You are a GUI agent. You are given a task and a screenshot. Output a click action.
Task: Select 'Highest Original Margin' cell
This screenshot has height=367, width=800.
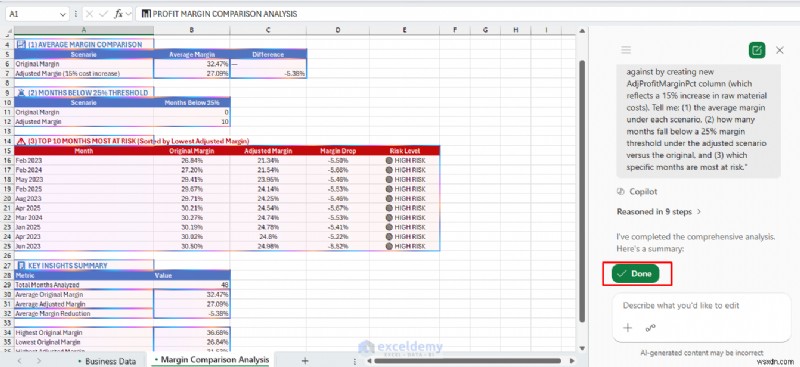(x=84, y=332)
